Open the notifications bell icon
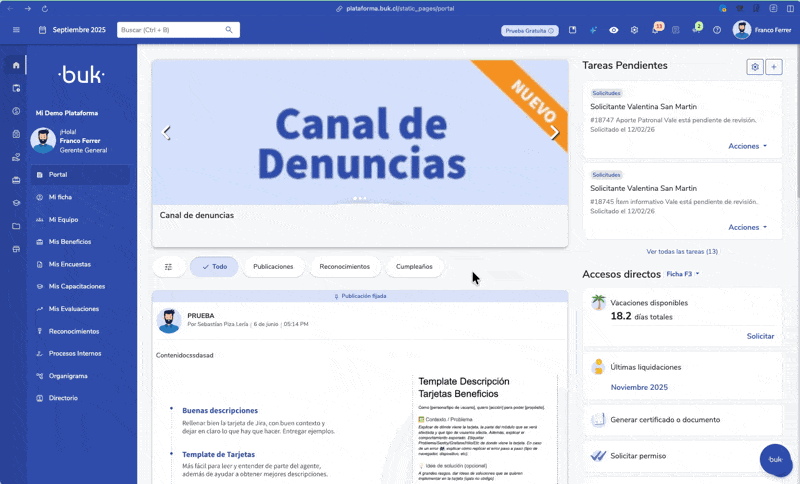 (x=655, y=30)
